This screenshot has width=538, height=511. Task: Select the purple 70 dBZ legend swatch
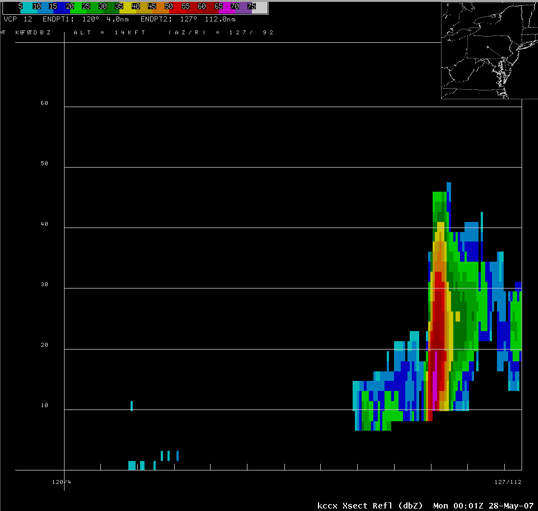click(x=243, y=8)
